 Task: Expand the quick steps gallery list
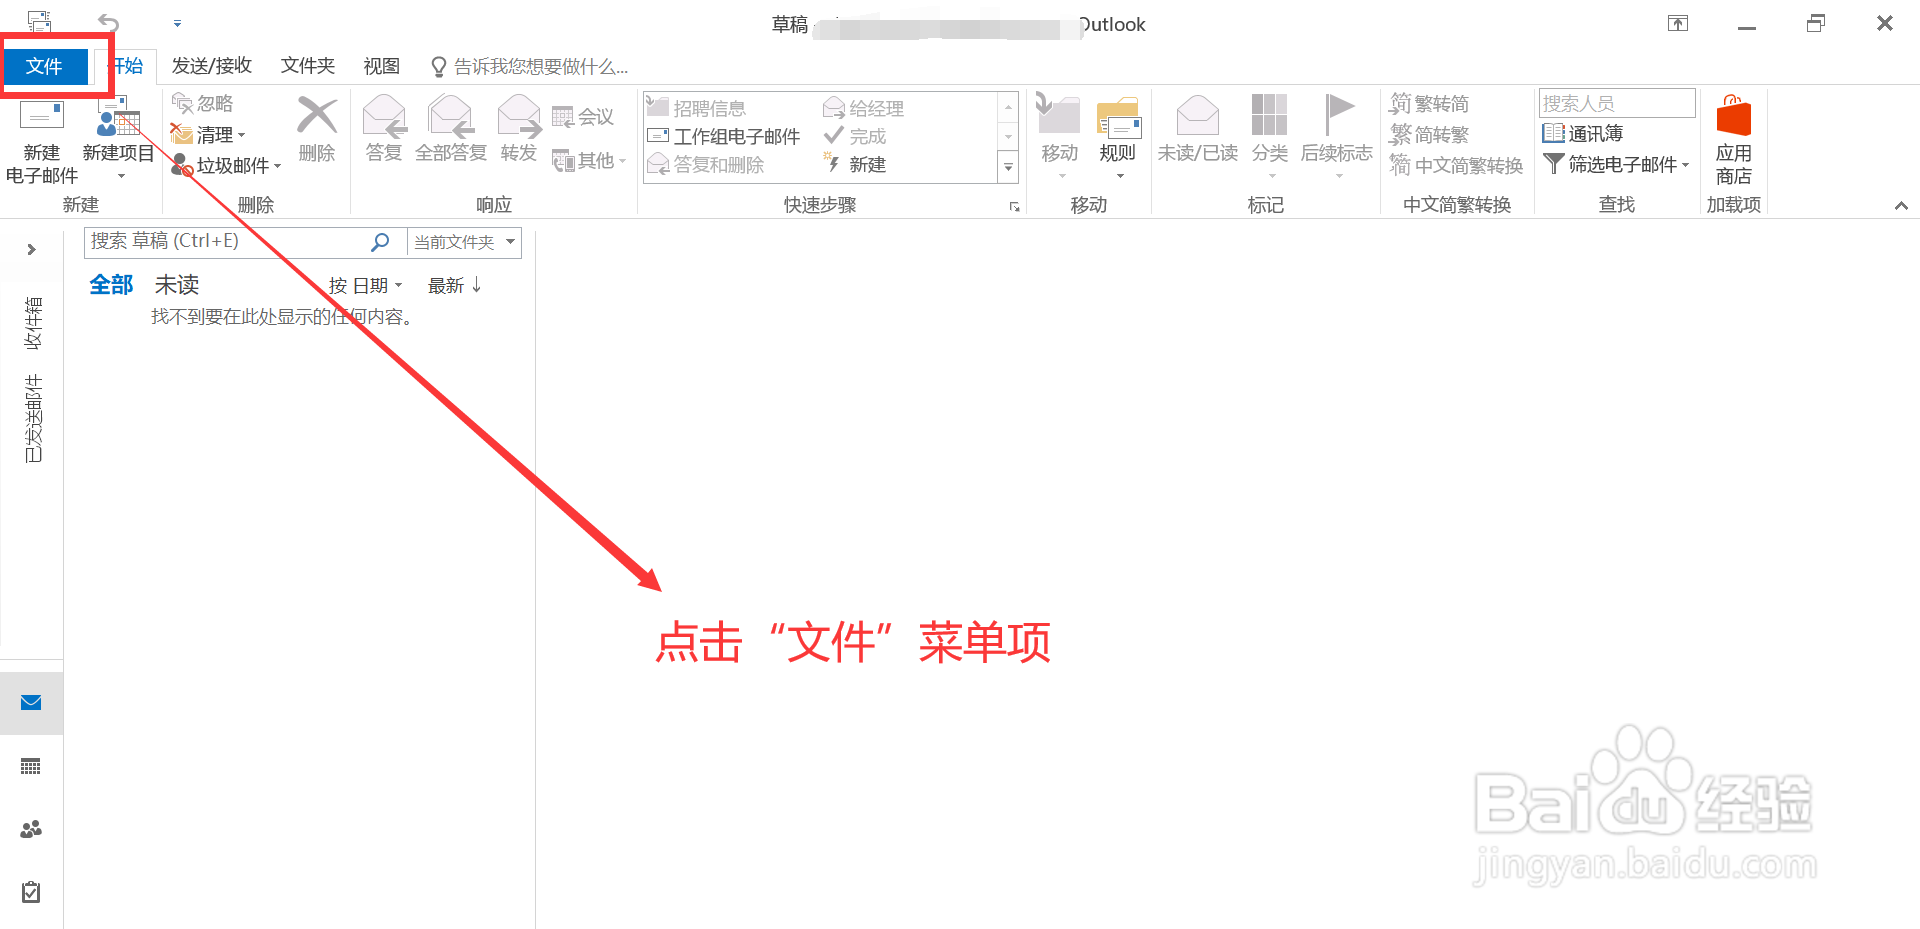click(1008, 168)
